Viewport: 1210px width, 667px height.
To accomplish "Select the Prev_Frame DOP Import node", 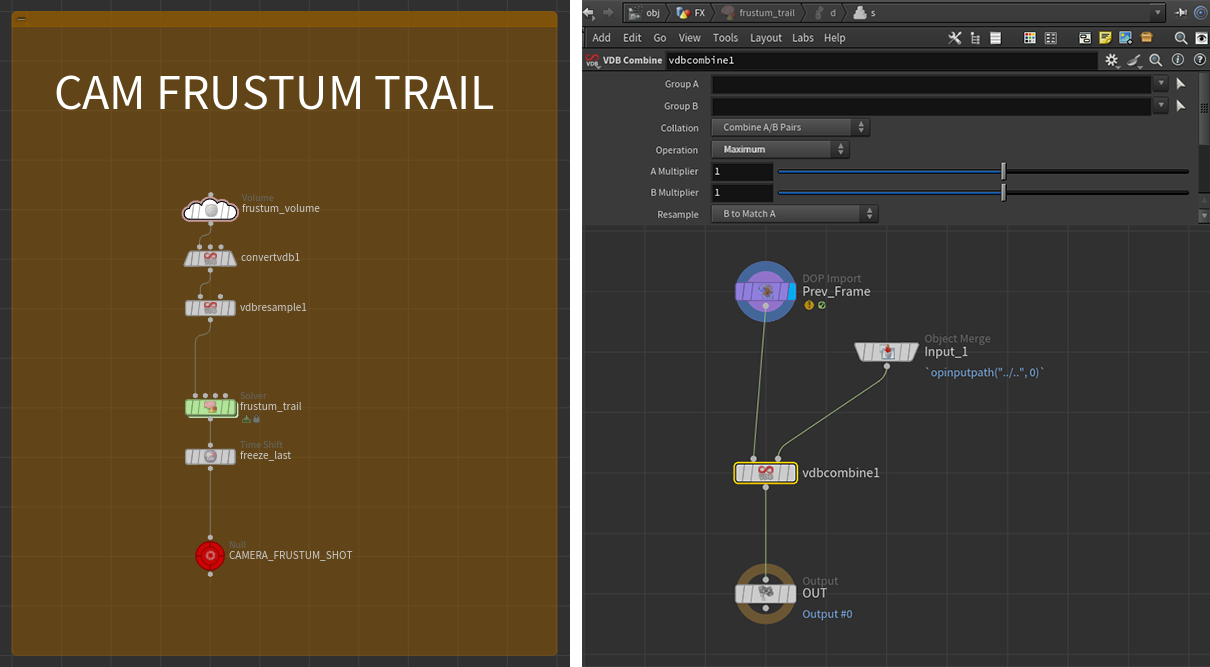I will (x=765, y=291).
